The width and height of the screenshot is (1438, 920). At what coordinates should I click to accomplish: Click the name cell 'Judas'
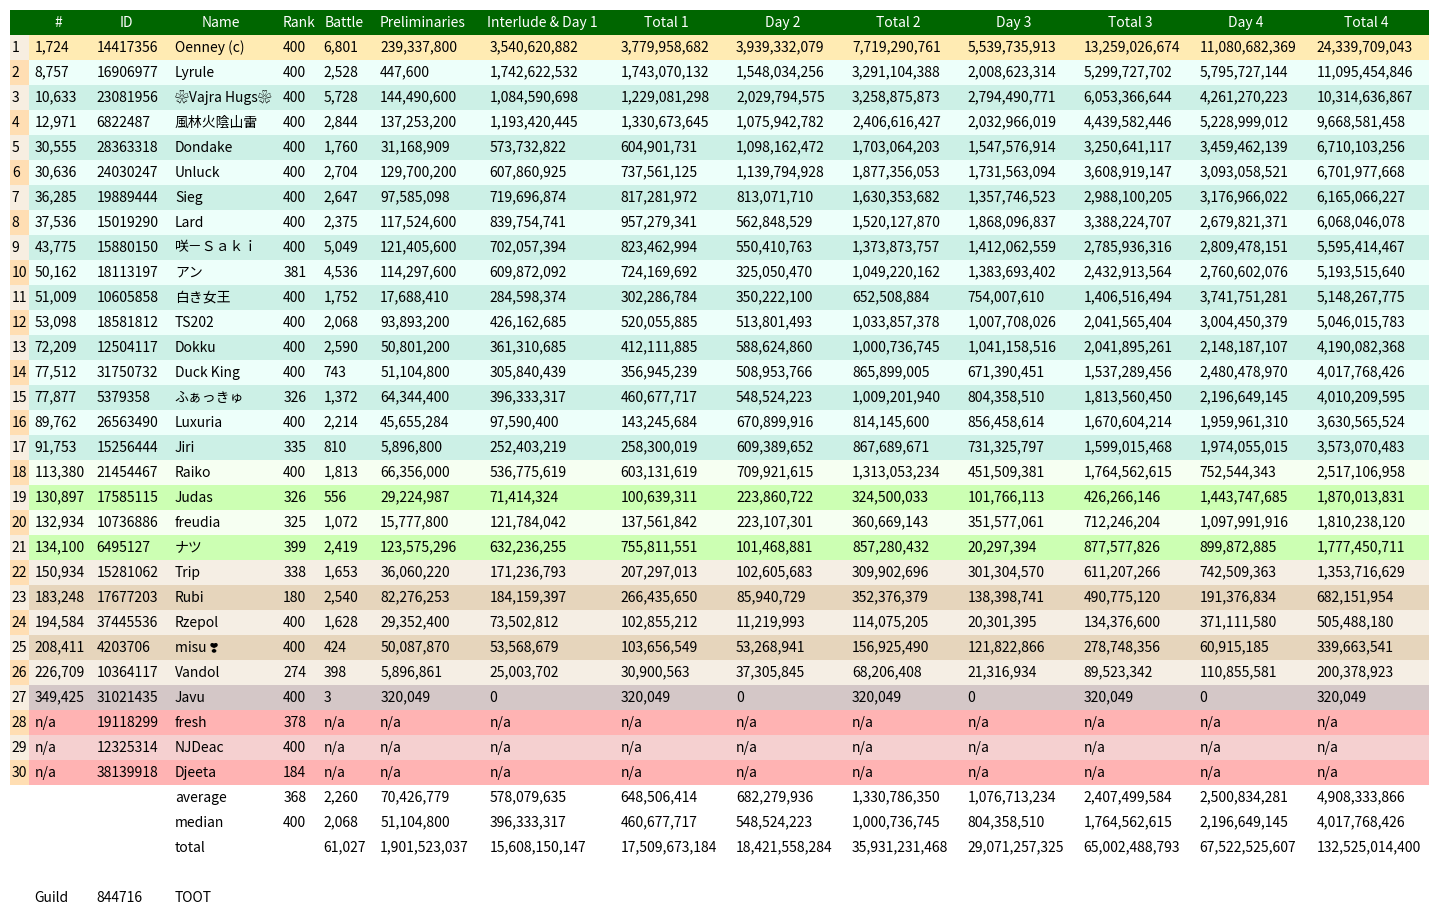point(194,497)
